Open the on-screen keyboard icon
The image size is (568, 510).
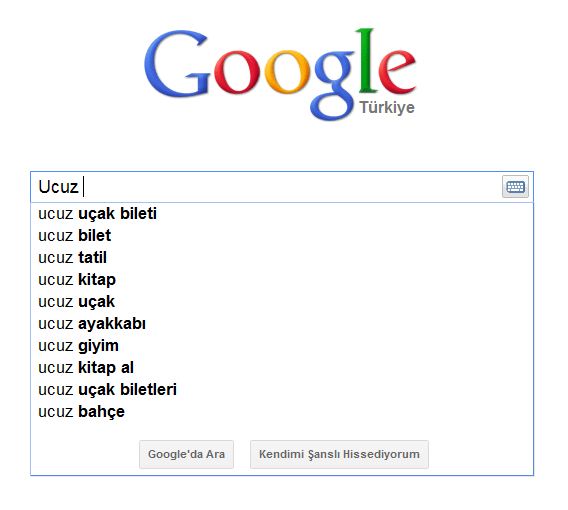tap(515, 187)
